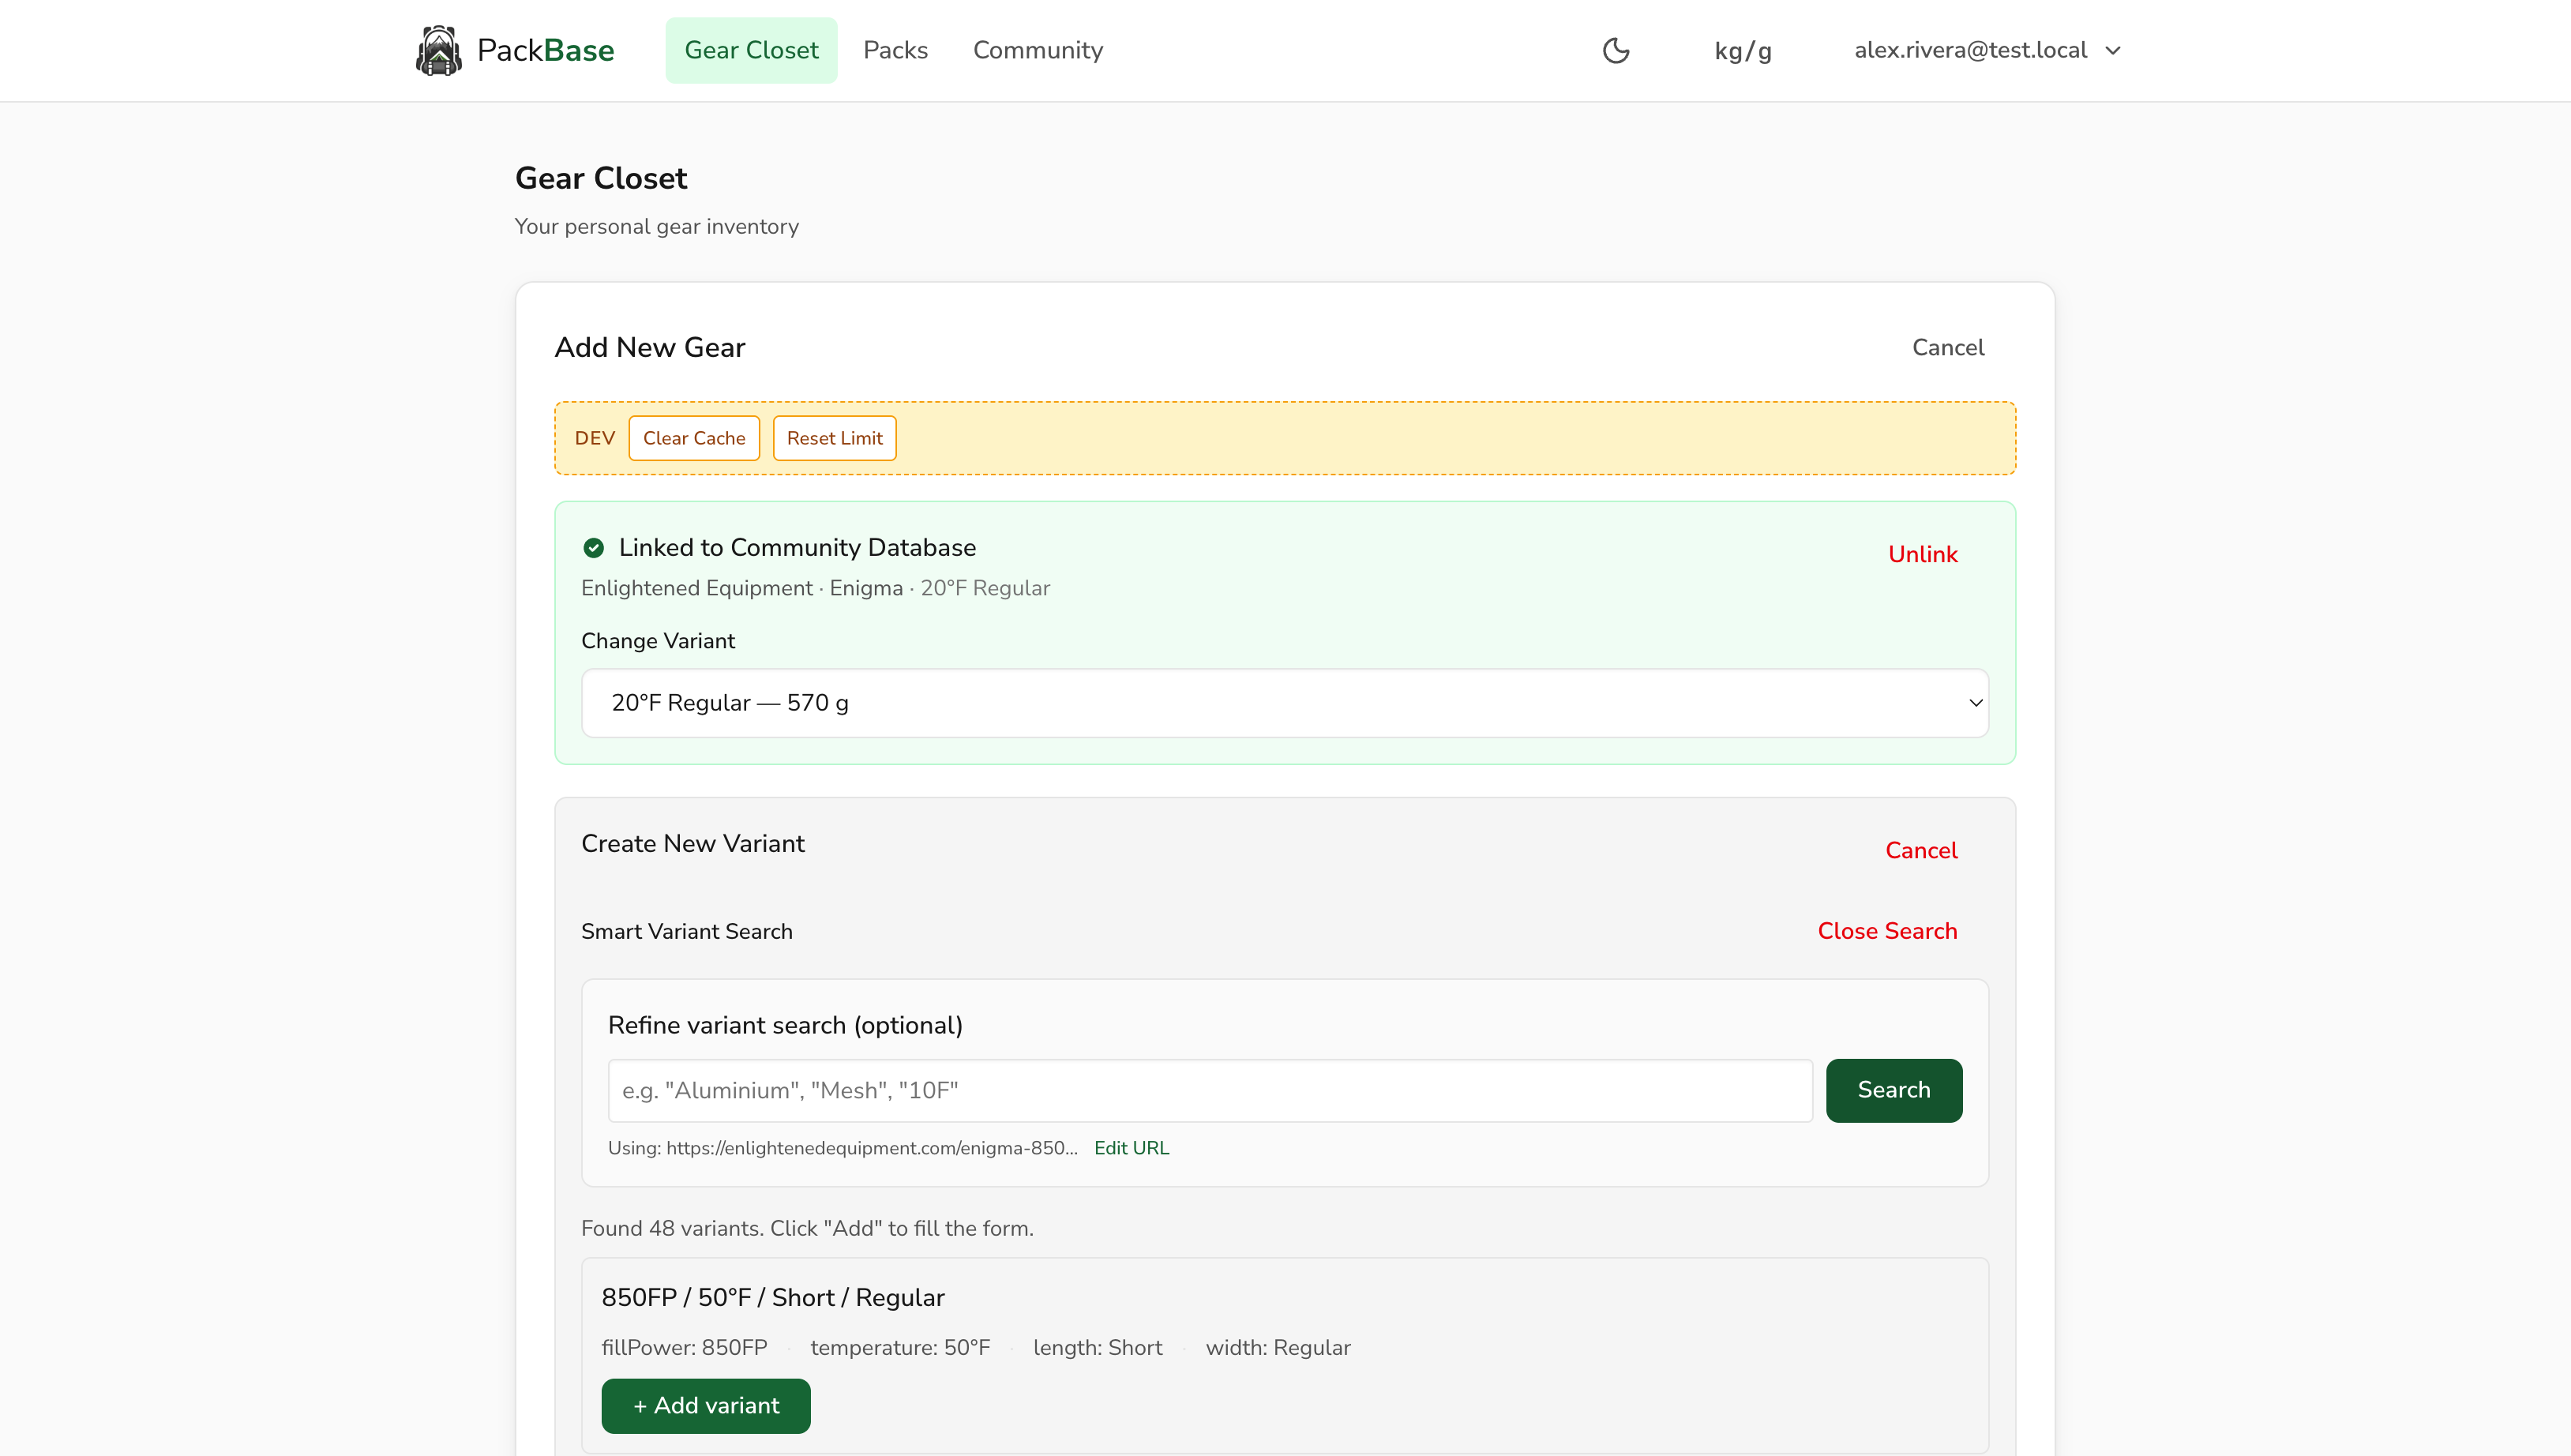
Task: Click the PackBase backpack logo
Action: pos(437,49)
